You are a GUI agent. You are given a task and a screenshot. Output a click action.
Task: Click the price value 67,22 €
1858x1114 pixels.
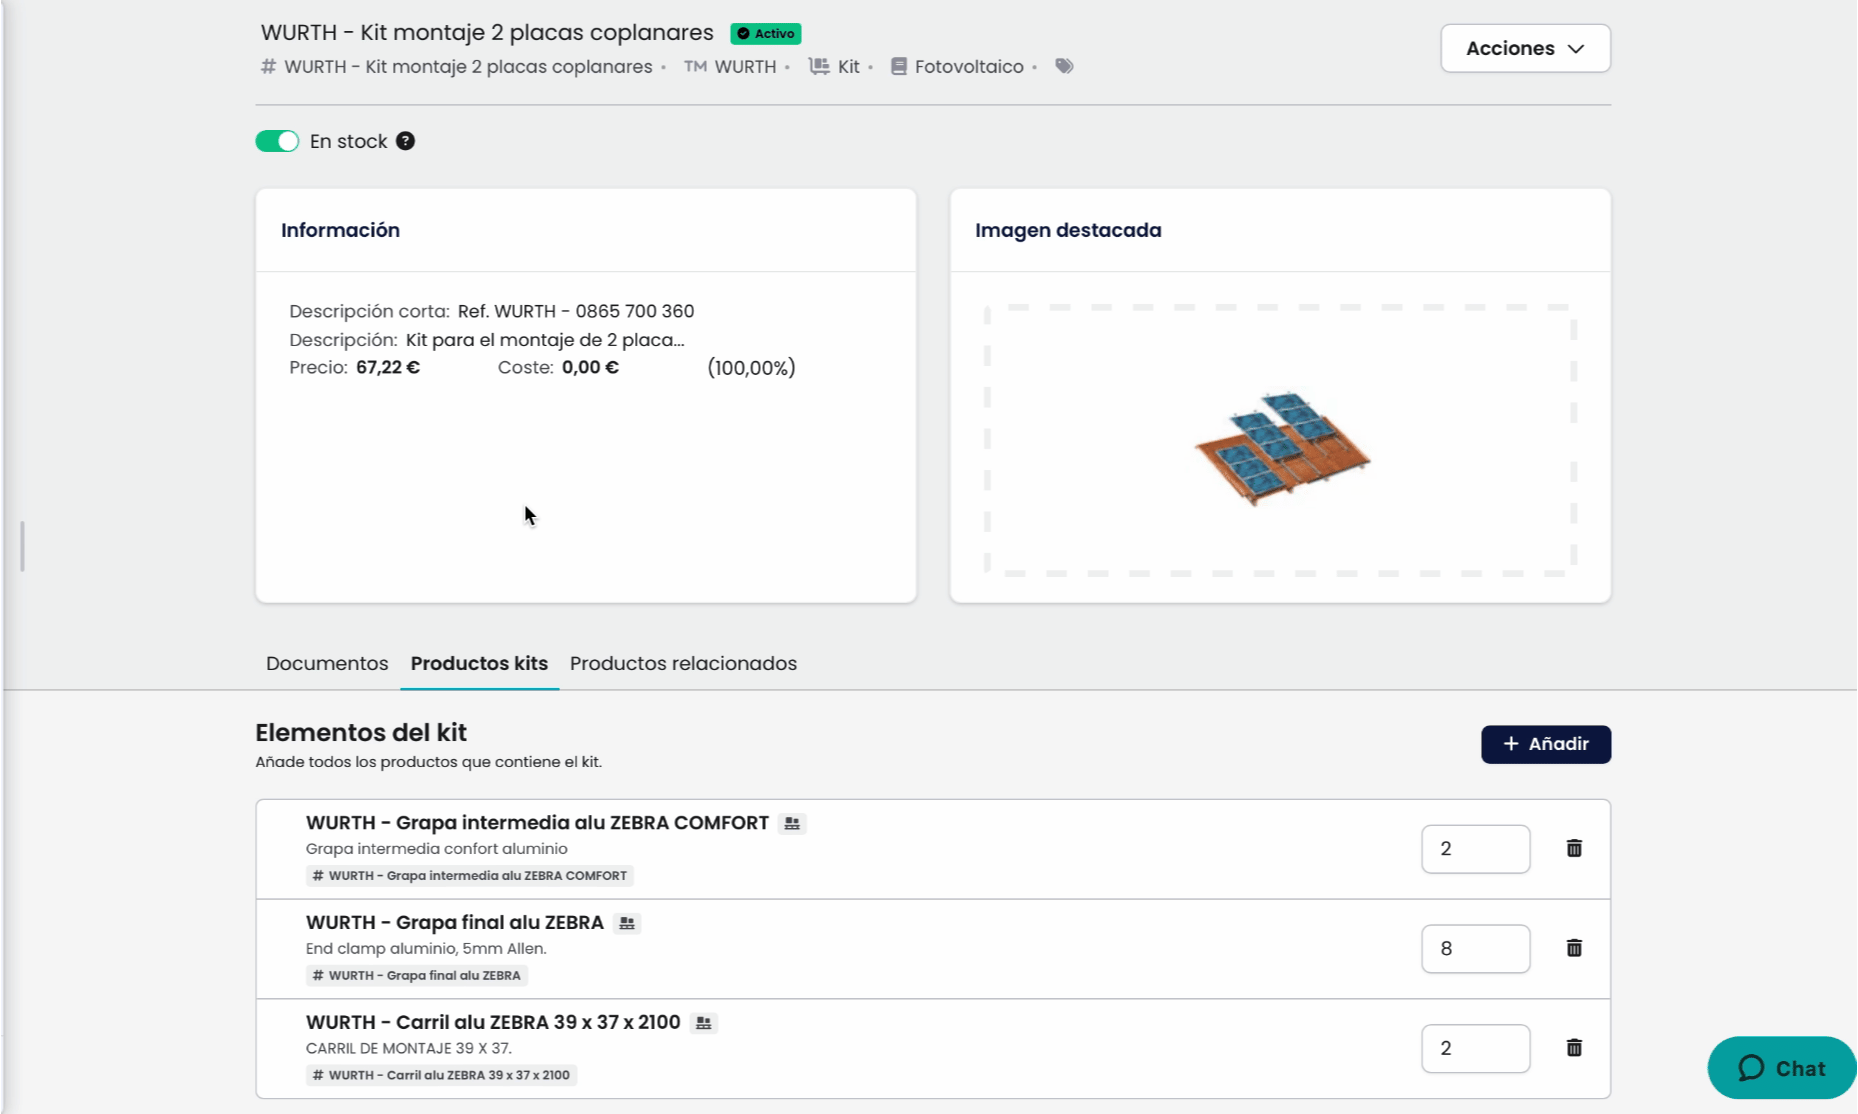388,367
